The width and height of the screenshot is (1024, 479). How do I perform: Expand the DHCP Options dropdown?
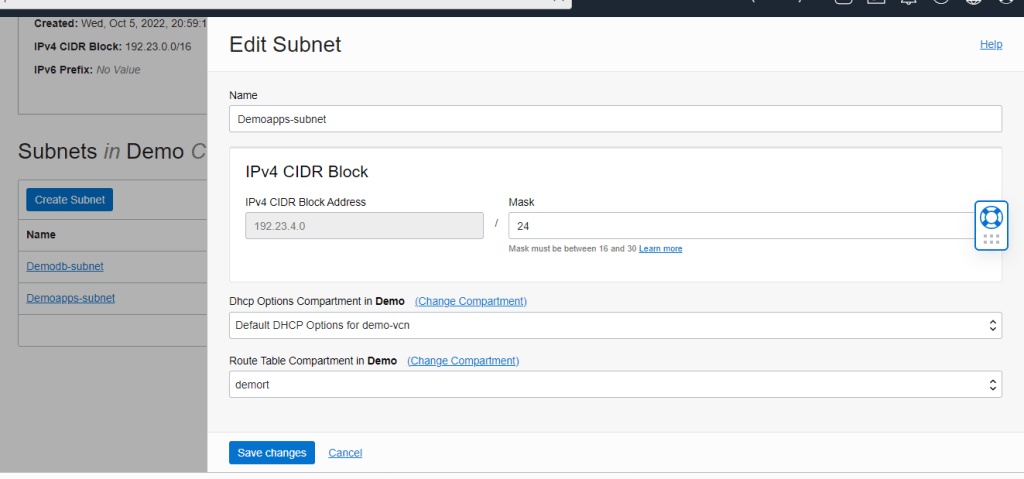tap(614, 325)
